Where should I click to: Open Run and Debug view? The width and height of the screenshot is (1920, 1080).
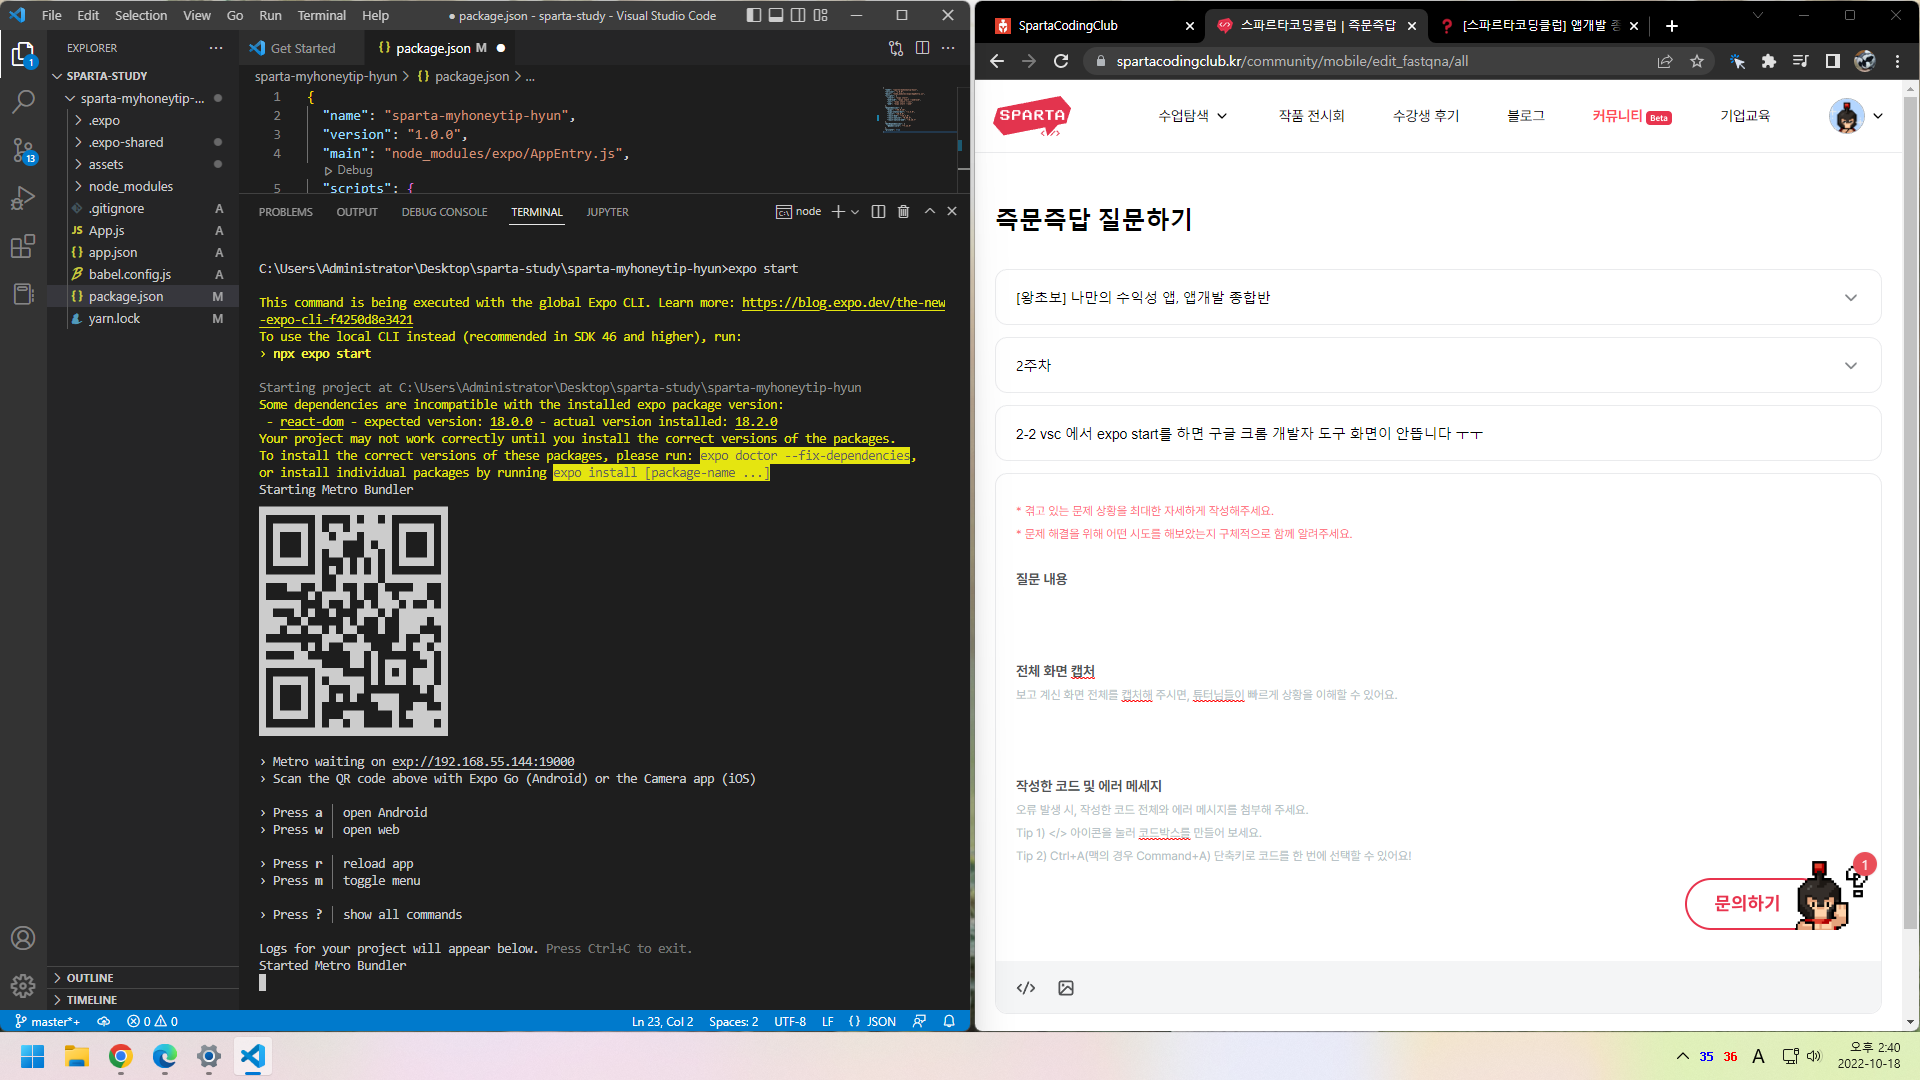(23, 198)
